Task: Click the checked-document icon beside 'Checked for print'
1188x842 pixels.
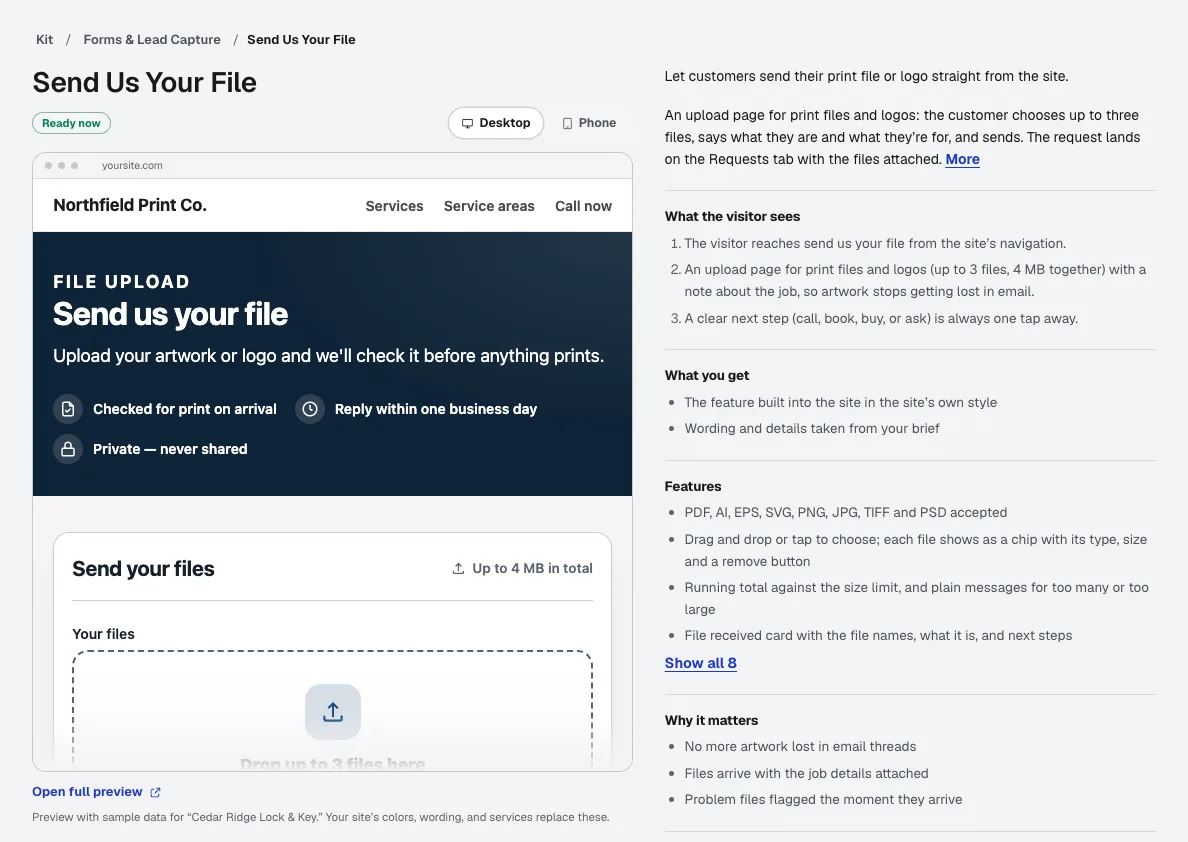Action: pyautogui.click(x=68, y=409)
